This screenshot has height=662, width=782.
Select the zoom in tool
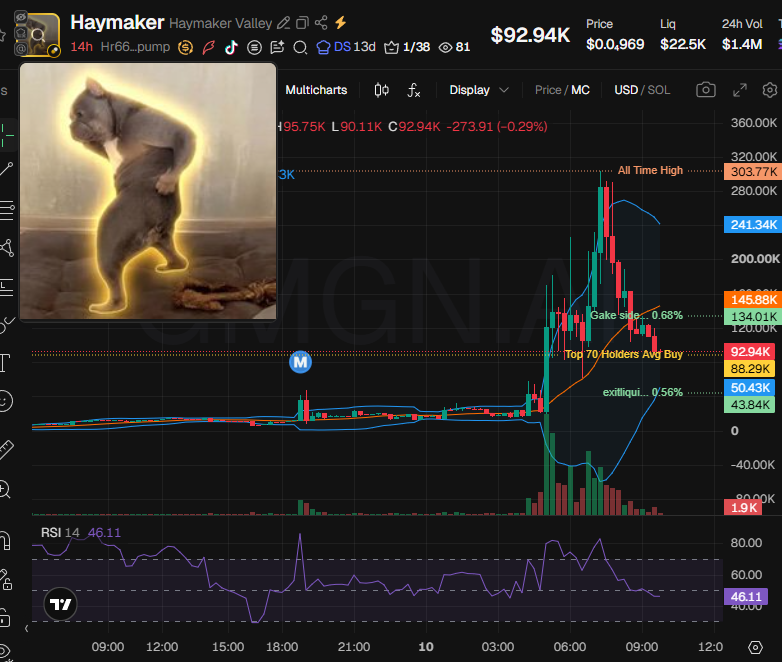coord(5,489)
